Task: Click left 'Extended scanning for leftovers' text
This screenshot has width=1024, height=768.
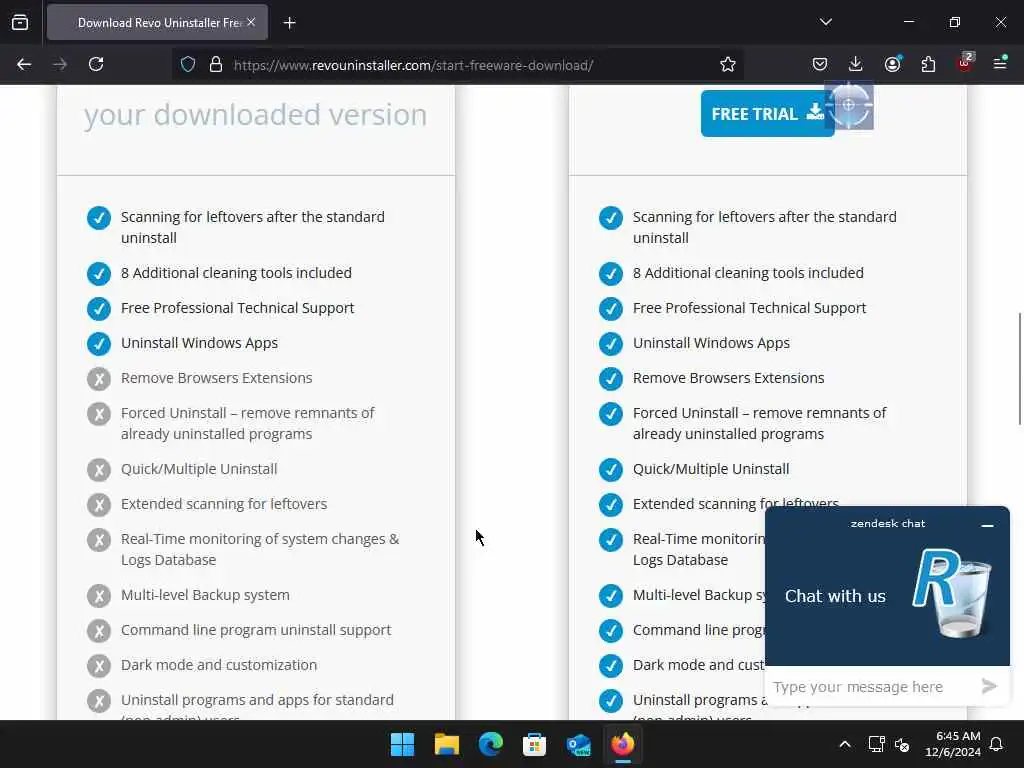Action: pos(223,504)
